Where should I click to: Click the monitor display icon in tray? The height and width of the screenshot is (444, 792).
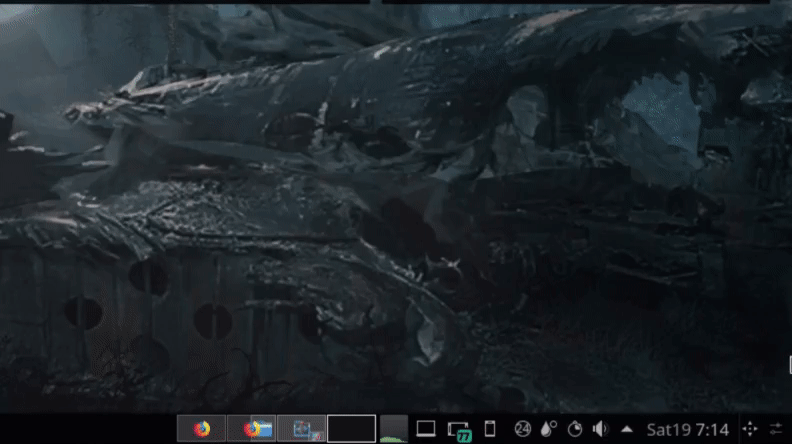tap(426, 429)
